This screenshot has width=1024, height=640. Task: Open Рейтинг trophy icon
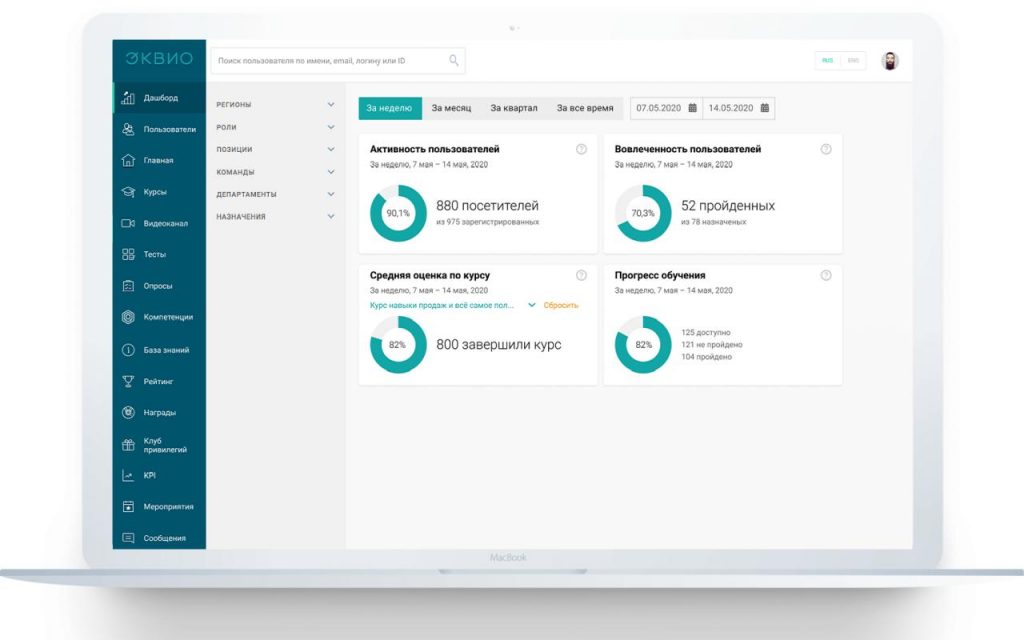(128, 381)
